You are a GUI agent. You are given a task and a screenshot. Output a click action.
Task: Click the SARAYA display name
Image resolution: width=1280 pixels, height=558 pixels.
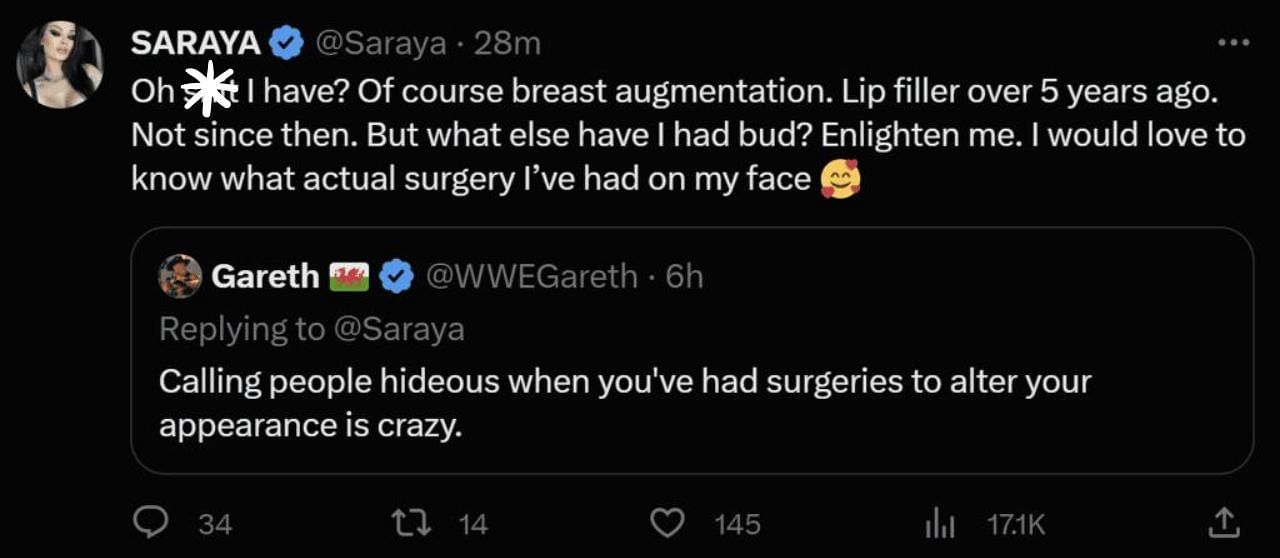point(196,43)
